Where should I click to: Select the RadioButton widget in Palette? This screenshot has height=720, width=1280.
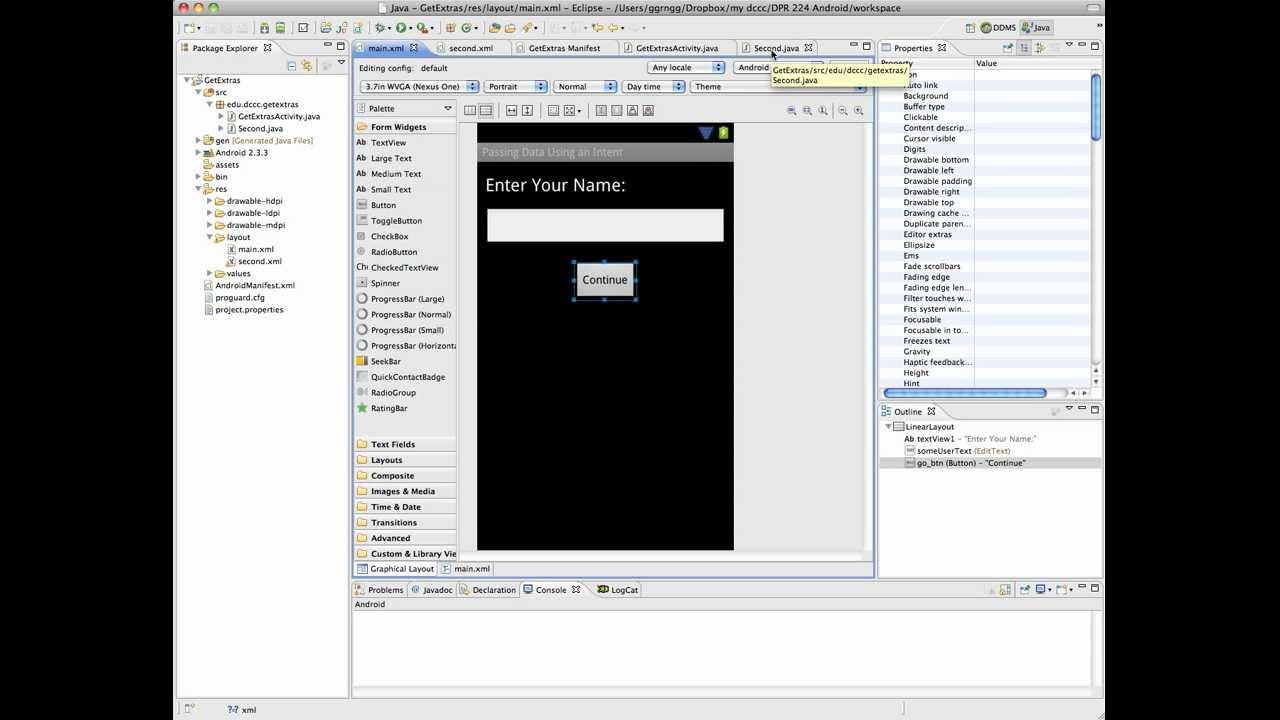[x=394, y=252]
